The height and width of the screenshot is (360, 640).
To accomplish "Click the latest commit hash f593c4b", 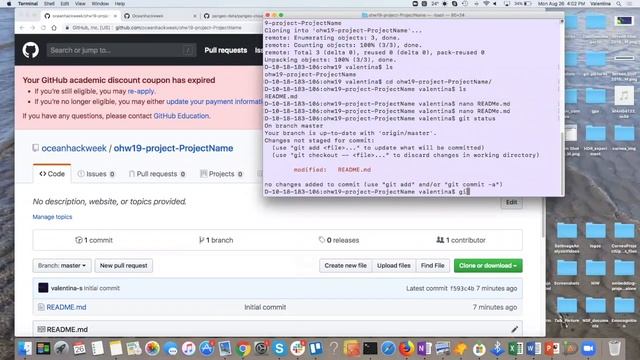I will point(462,288).
